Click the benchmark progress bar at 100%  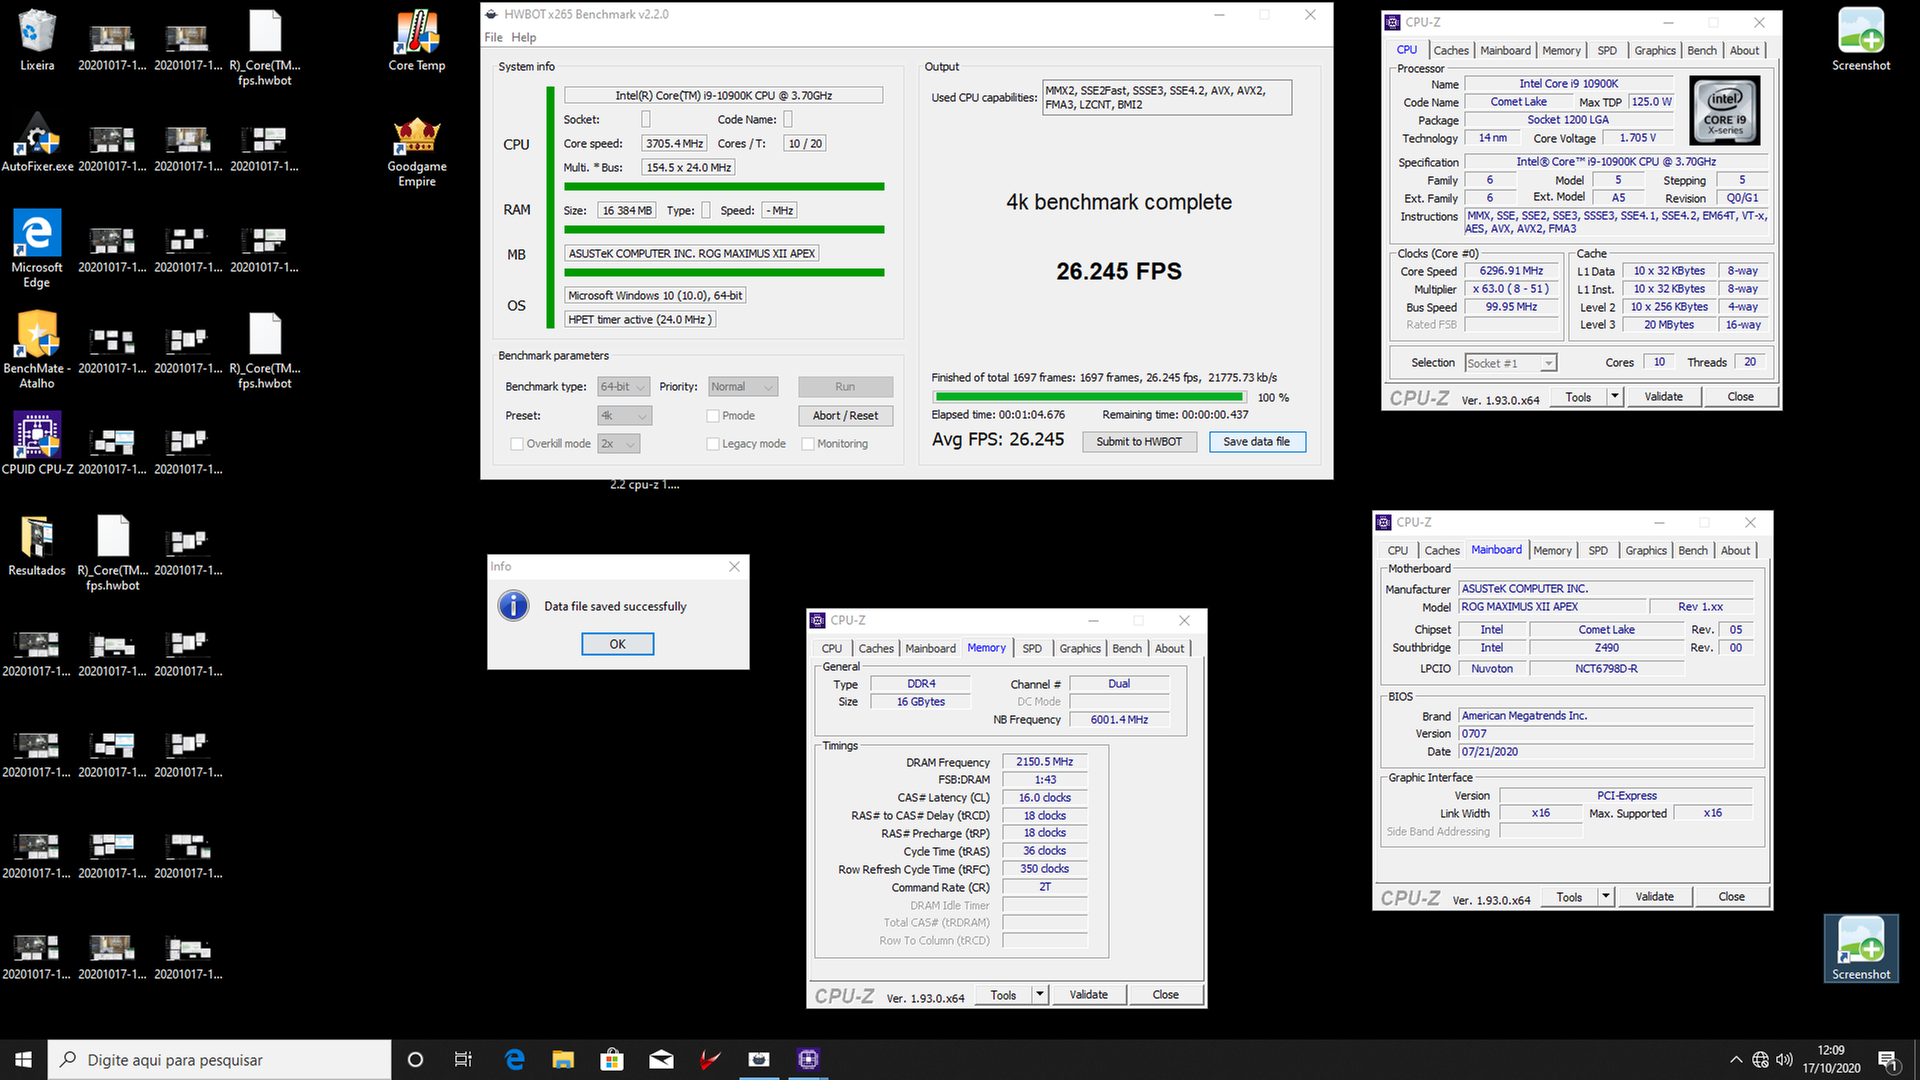point(1089,398)
